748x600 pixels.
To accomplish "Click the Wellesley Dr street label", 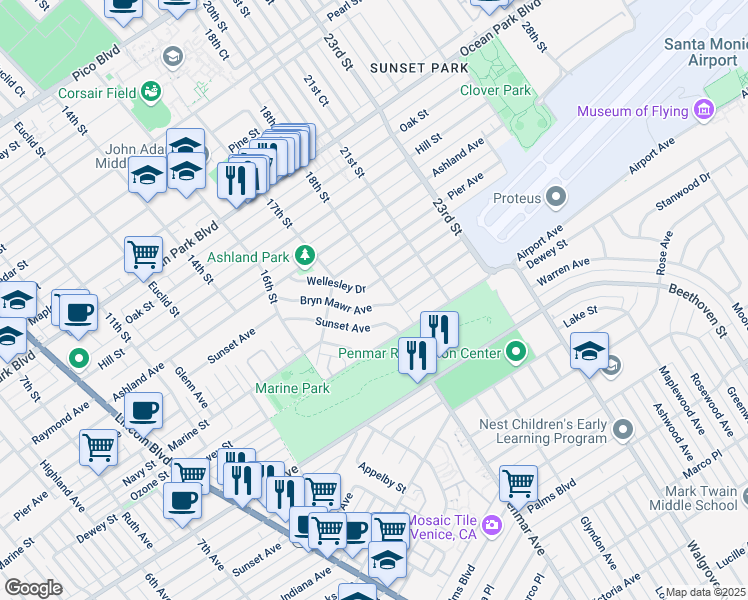I will click(336, 285).
